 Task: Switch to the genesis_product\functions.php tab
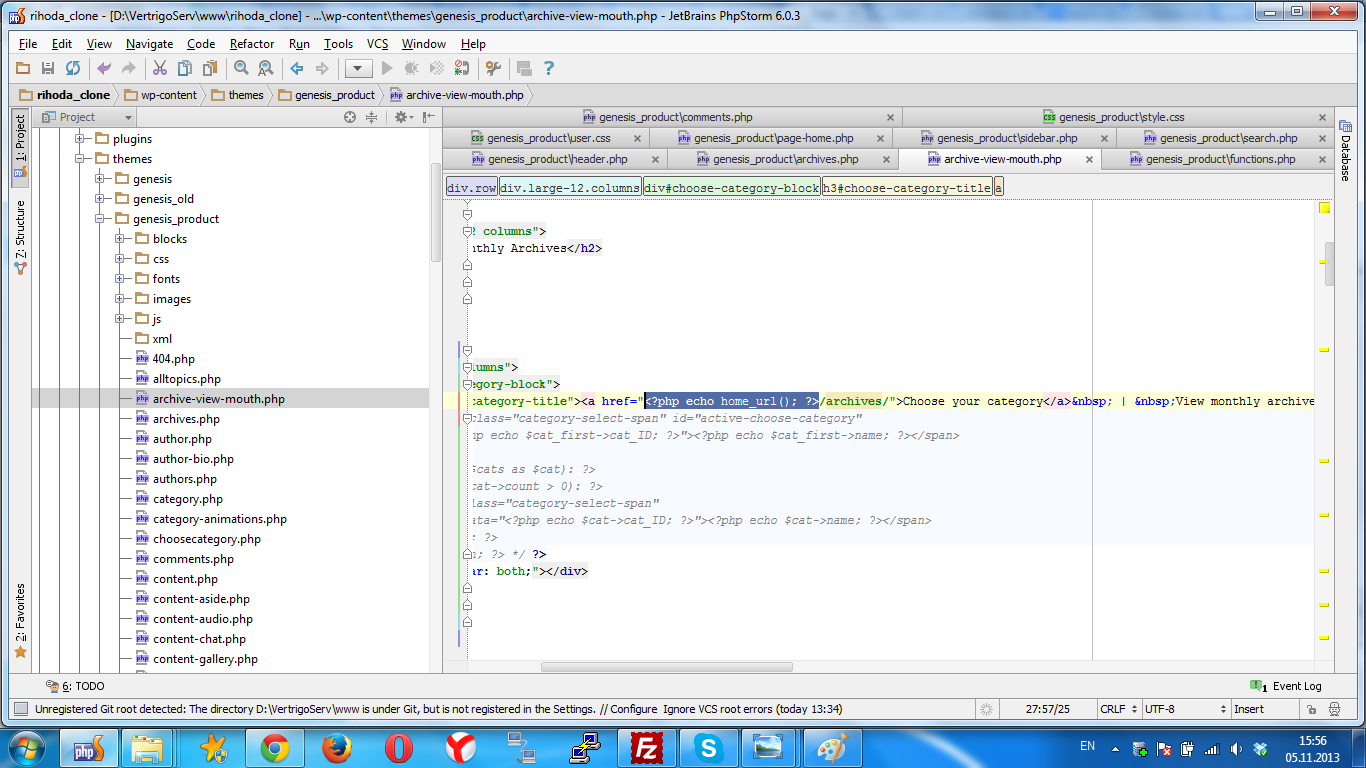point(1220,159)
